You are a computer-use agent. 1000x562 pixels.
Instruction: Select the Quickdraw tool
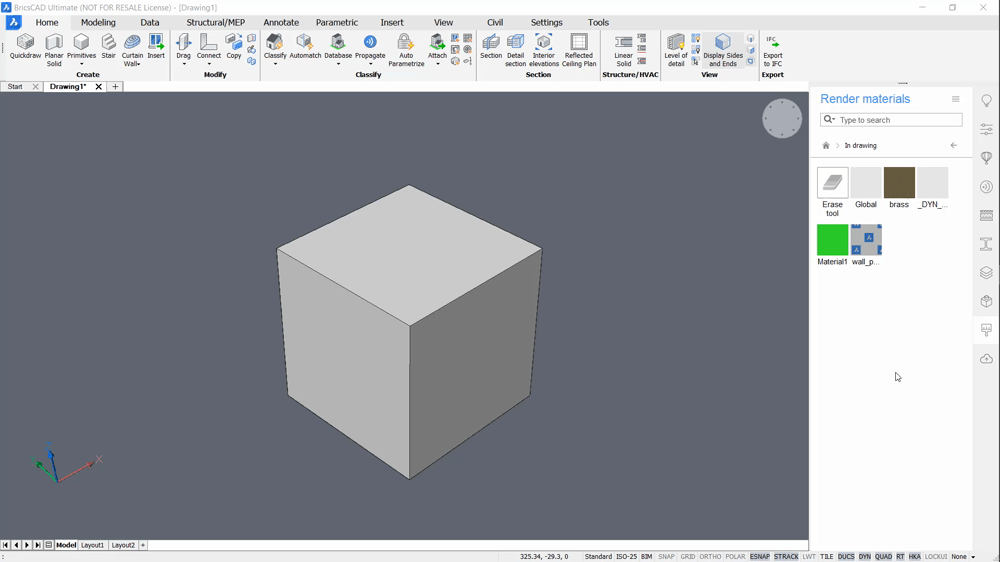pos(25,47)
